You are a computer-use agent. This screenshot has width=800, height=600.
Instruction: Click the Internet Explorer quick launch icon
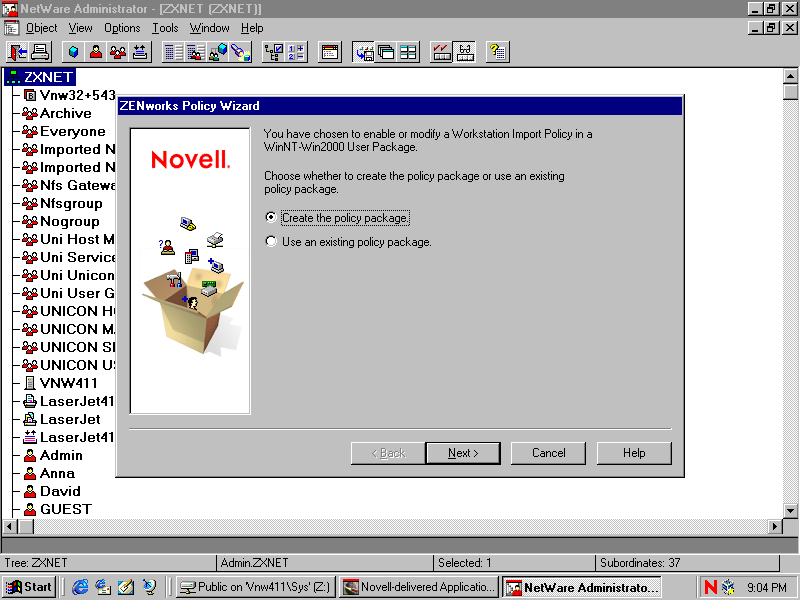(80, 587)
